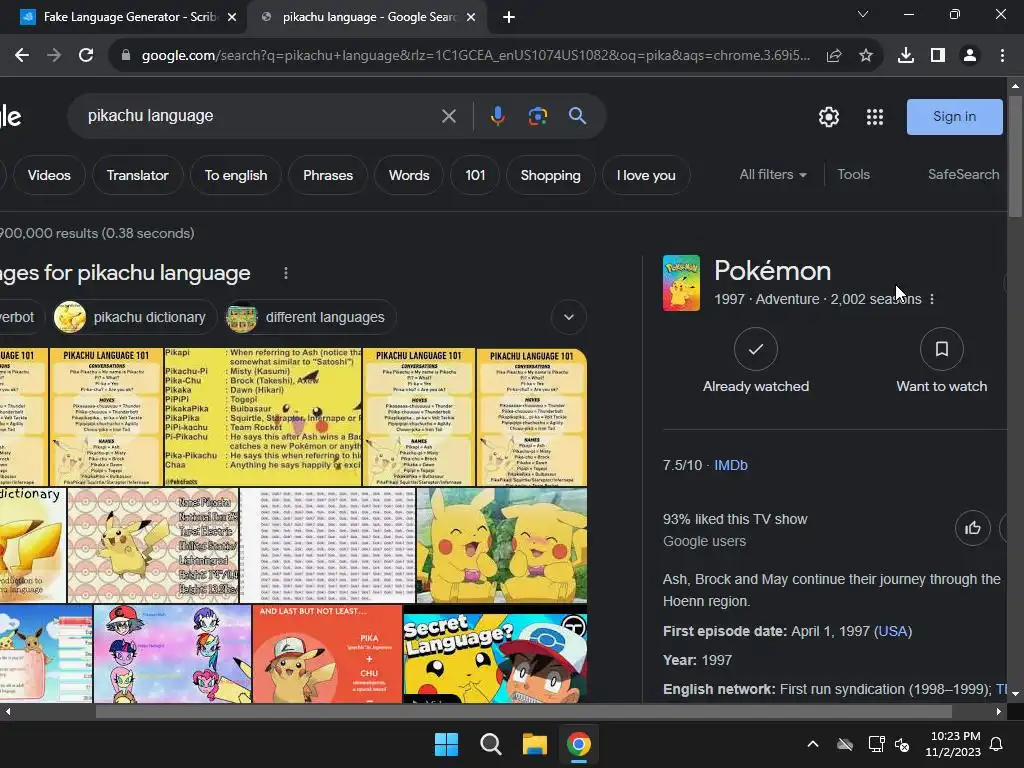Close the Fake Language Generator tab
Screen dimensions: 1024x768
pyautogui.click(x=232, y=17)
